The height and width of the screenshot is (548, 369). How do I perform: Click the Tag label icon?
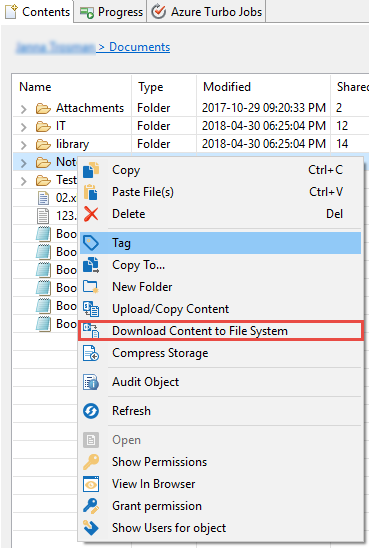point(91,243)
